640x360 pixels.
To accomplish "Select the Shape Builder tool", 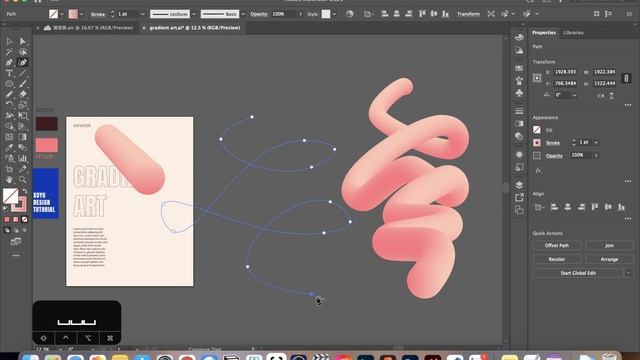I will tap(9, 126).
